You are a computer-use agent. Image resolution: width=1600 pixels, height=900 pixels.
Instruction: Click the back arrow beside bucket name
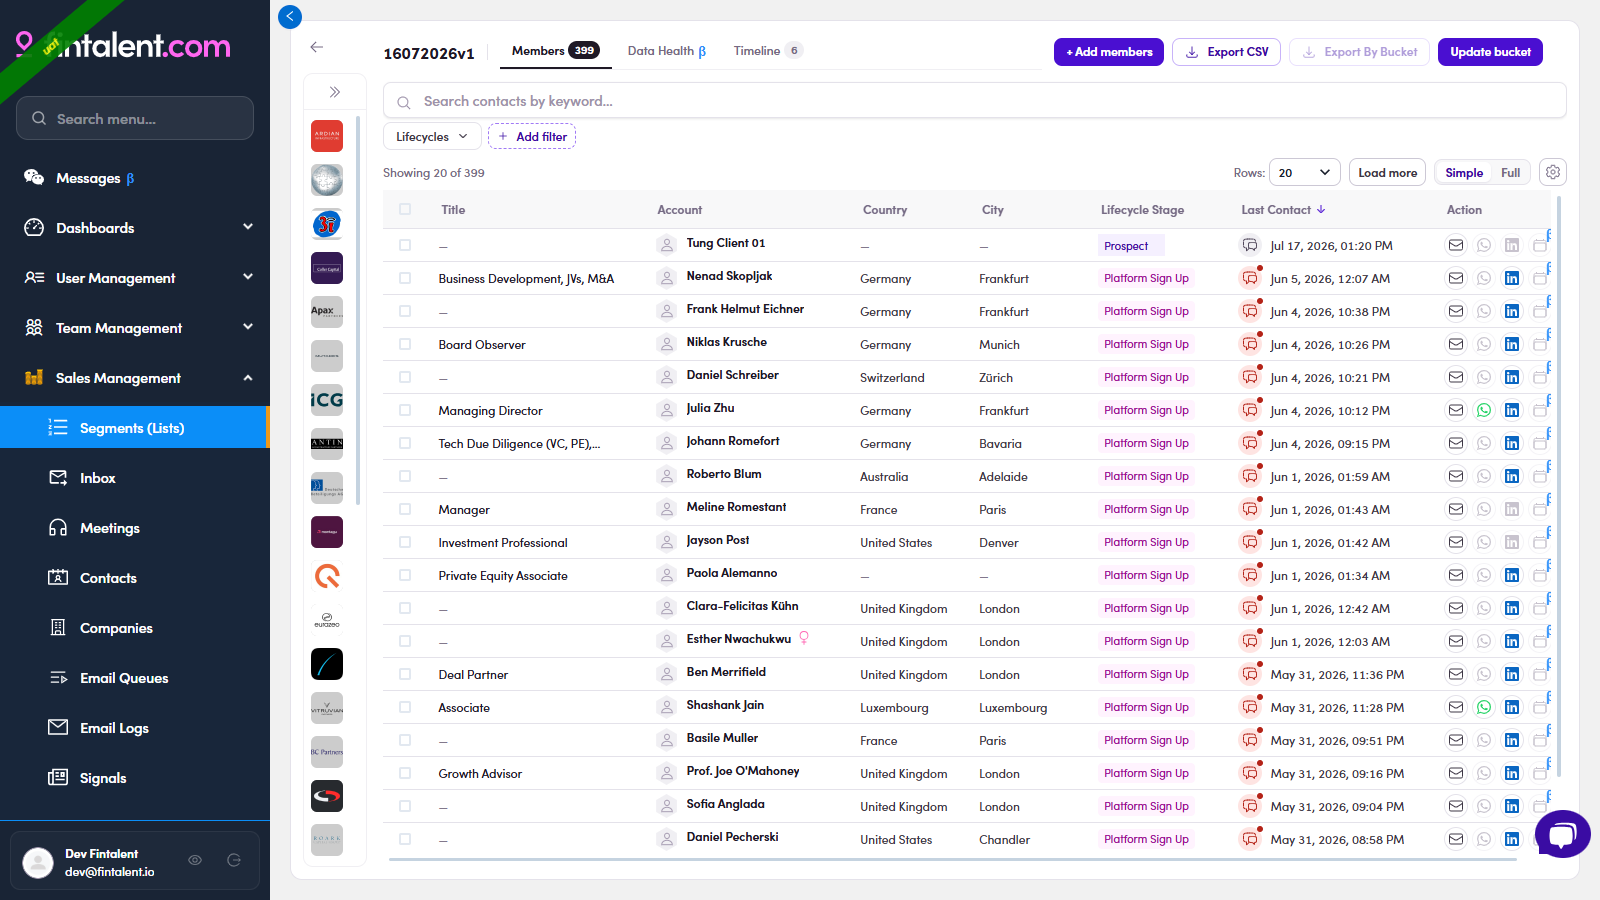tap(317, 47)
